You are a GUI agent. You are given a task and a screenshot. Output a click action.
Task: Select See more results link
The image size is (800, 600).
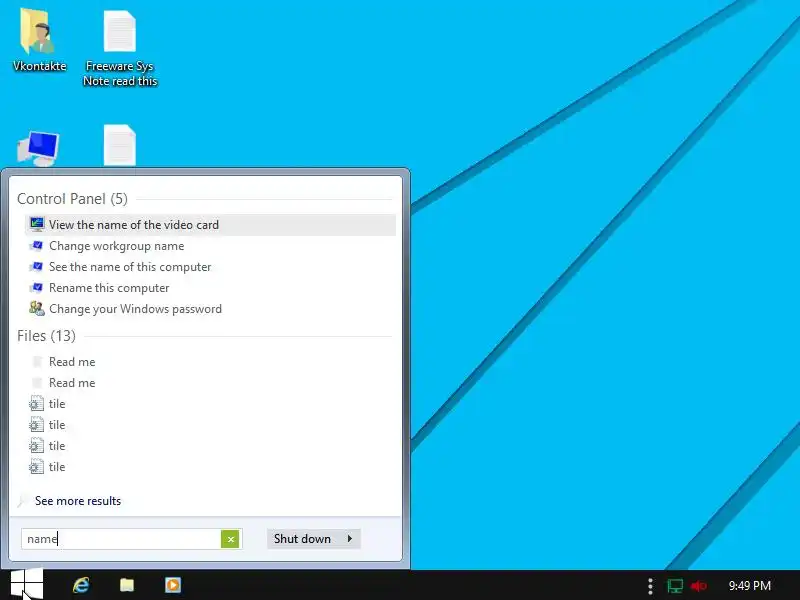point(78,501)
